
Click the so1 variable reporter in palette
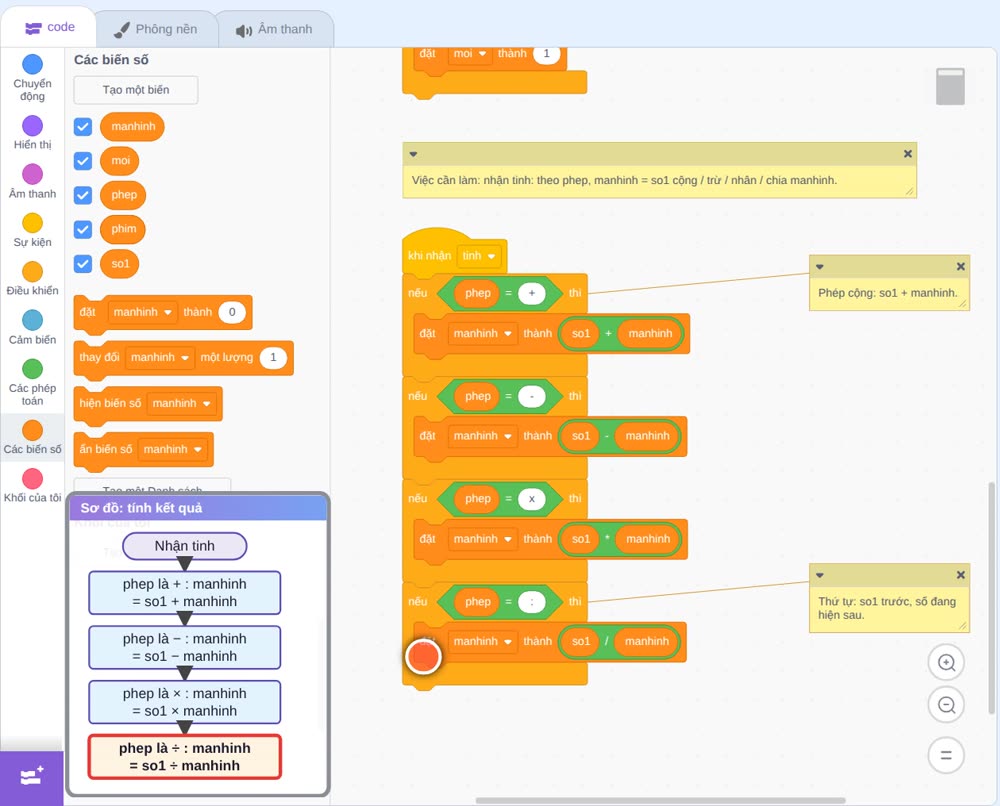click(x=119, y=264)
